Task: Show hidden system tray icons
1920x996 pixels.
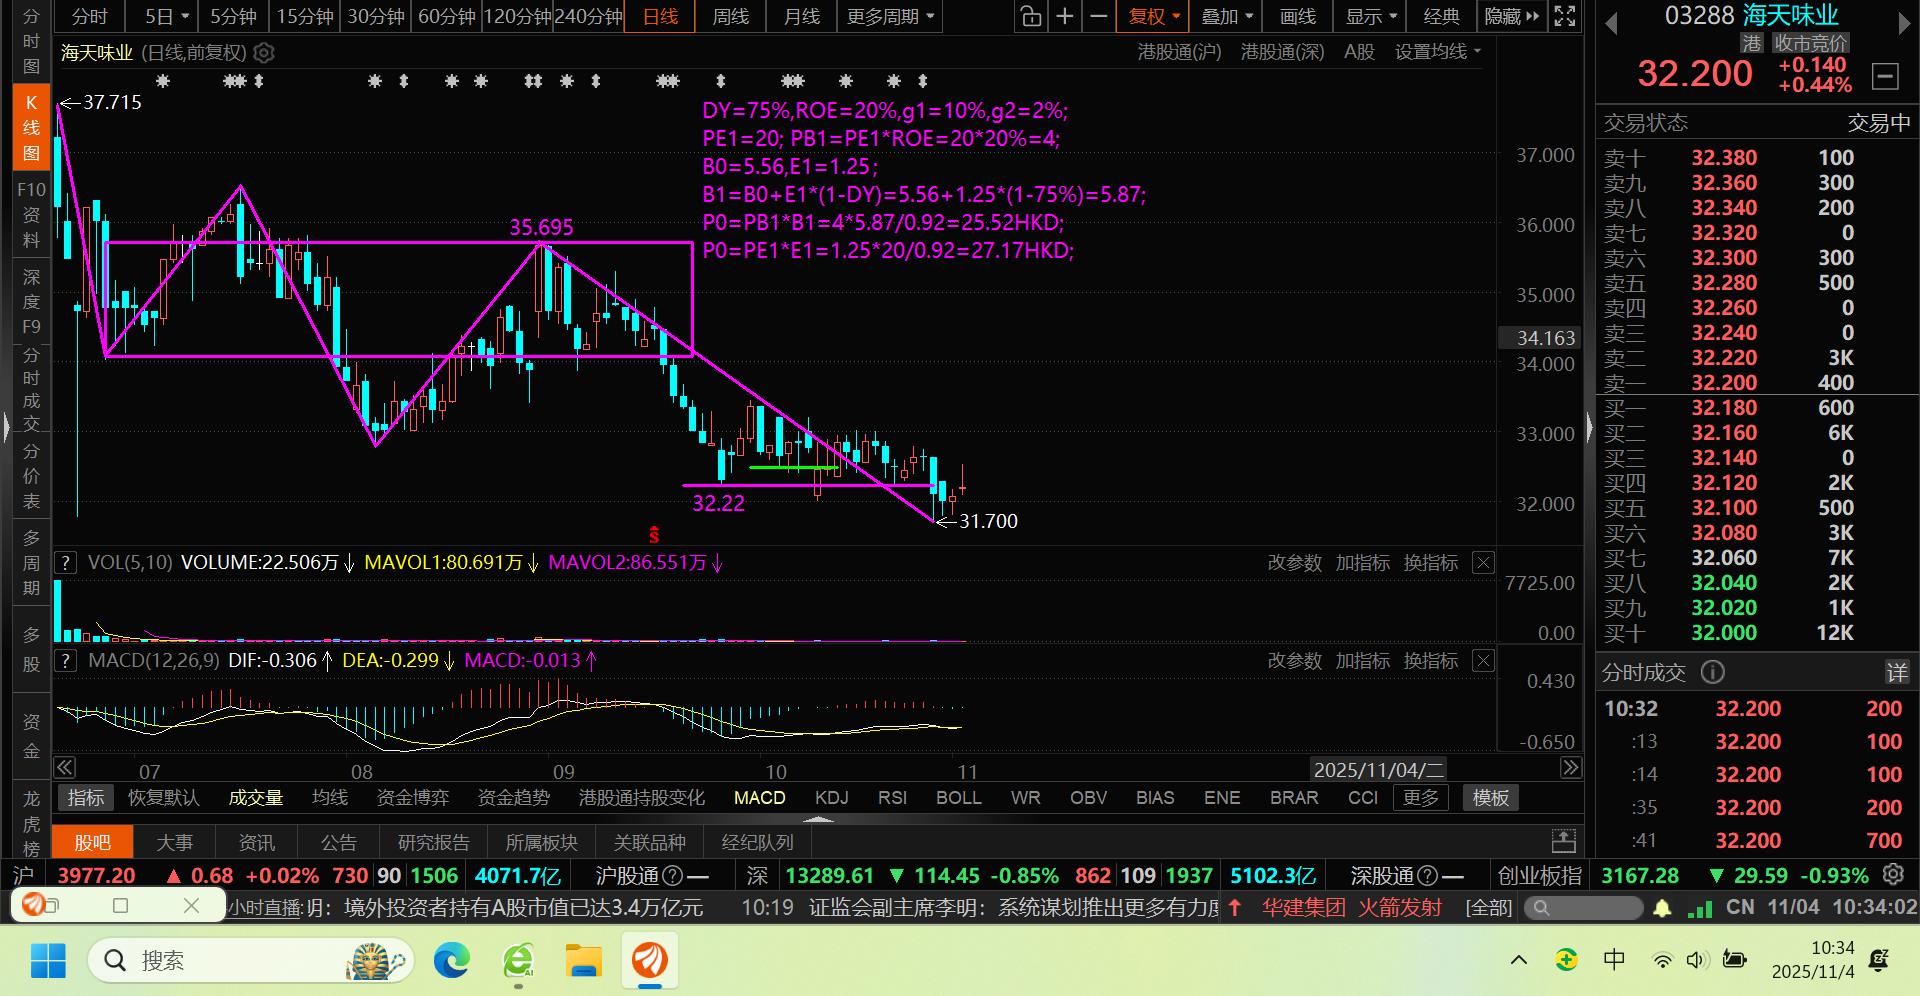Action: point(1519,961)
